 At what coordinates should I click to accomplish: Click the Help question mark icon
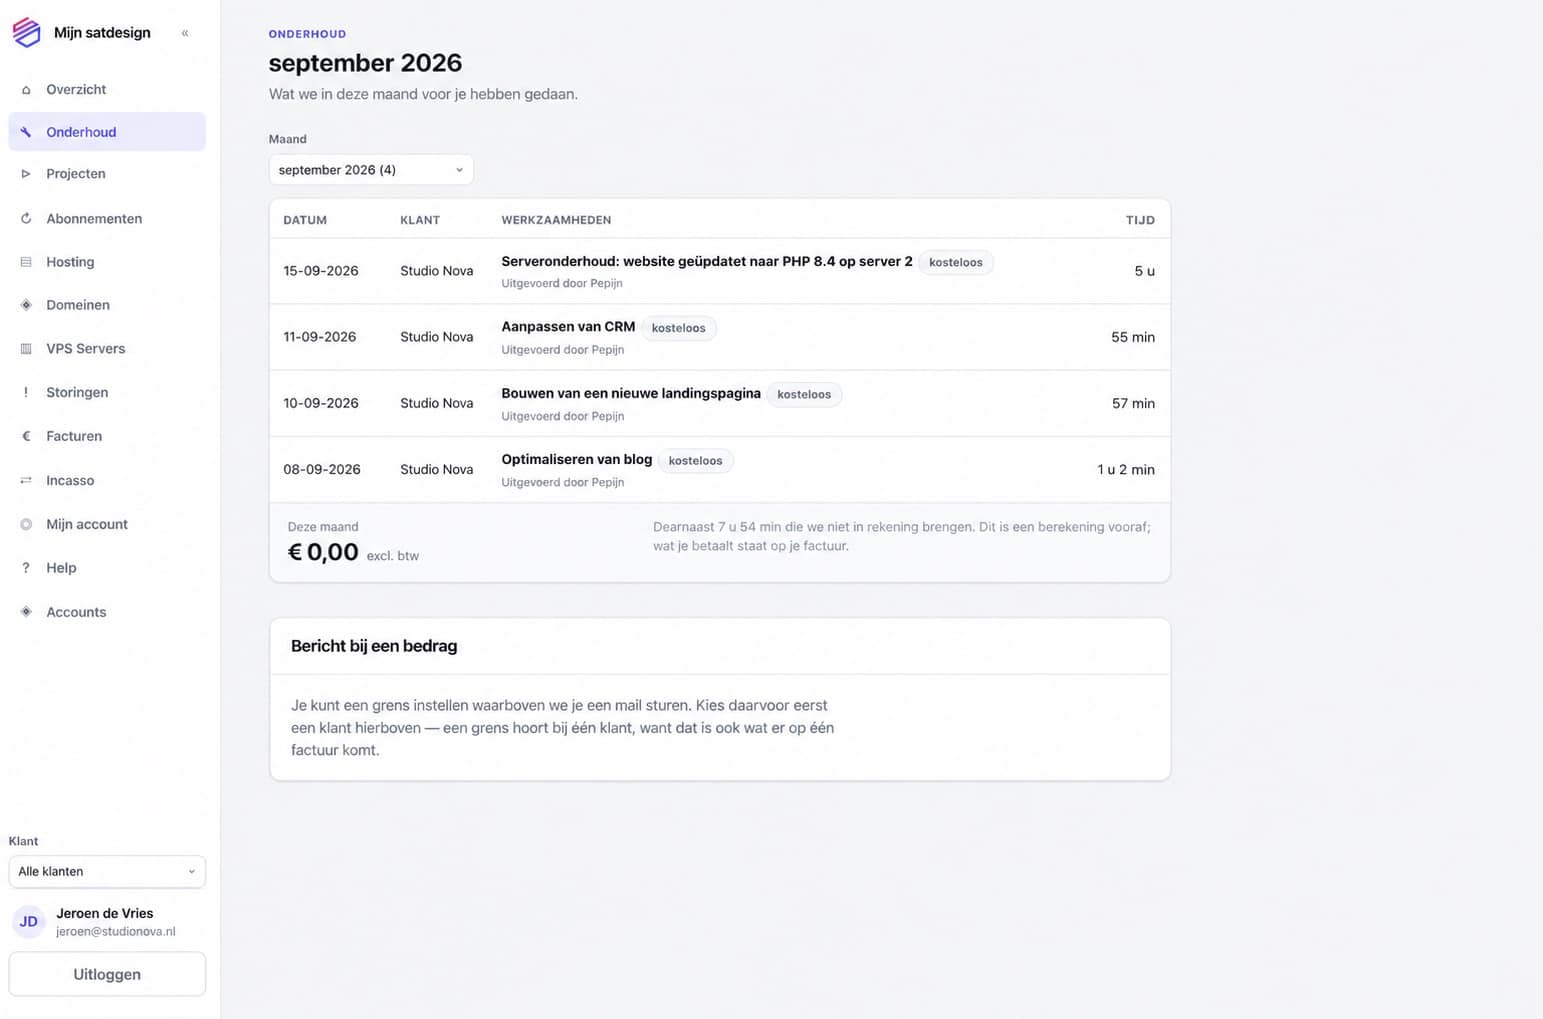coord(26,568)
